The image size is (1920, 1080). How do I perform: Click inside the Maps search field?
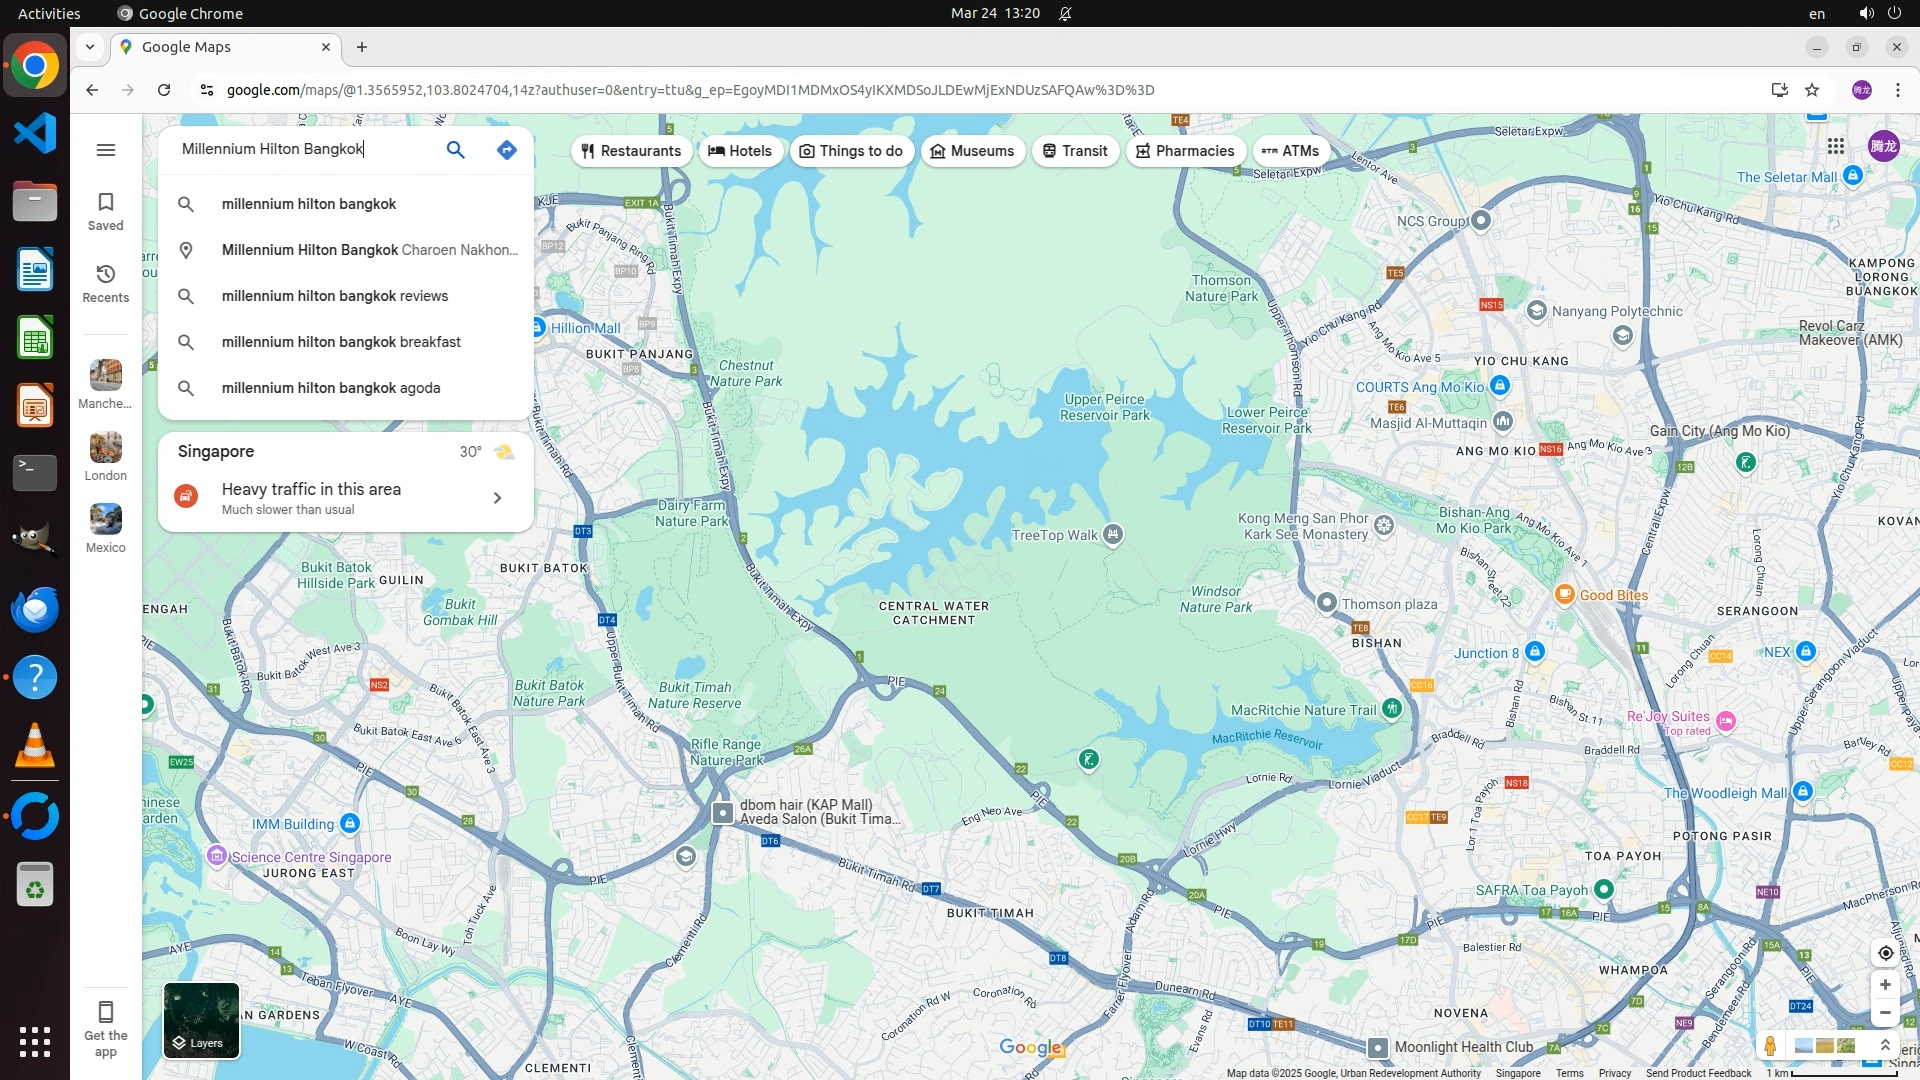(300, 149)
